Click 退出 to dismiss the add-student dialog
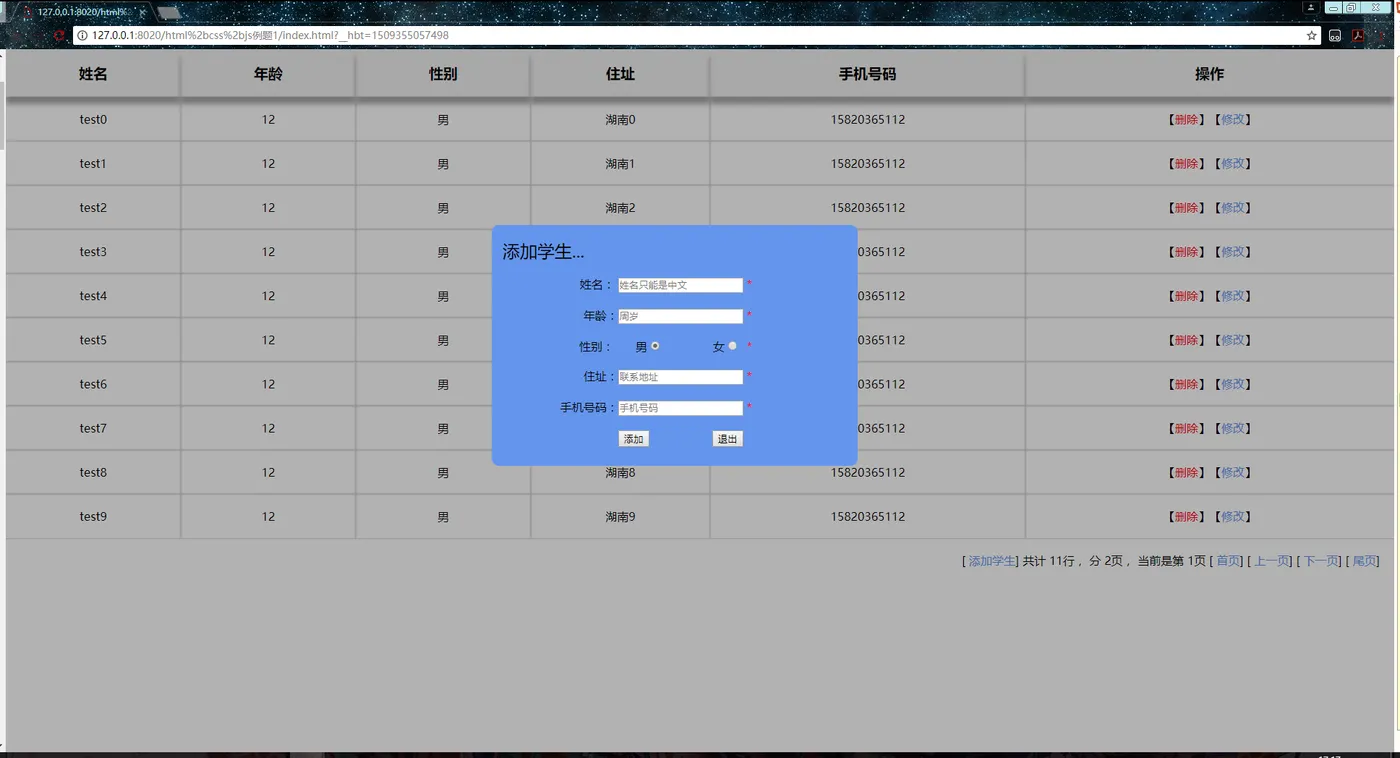Screen dimensions: 1400x758 pos(727,438)
